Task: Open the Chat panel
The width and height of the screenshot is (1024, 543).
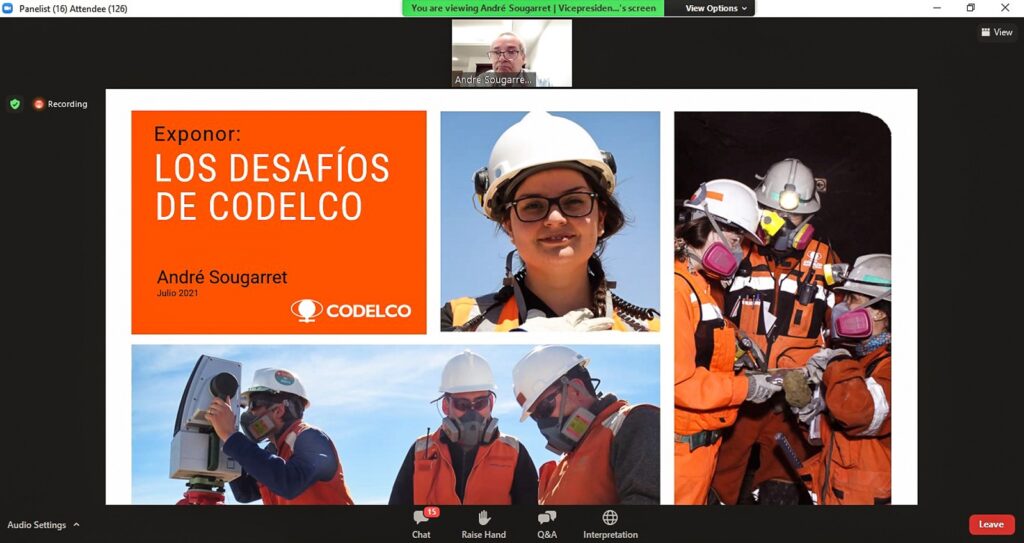Action: 421,523
